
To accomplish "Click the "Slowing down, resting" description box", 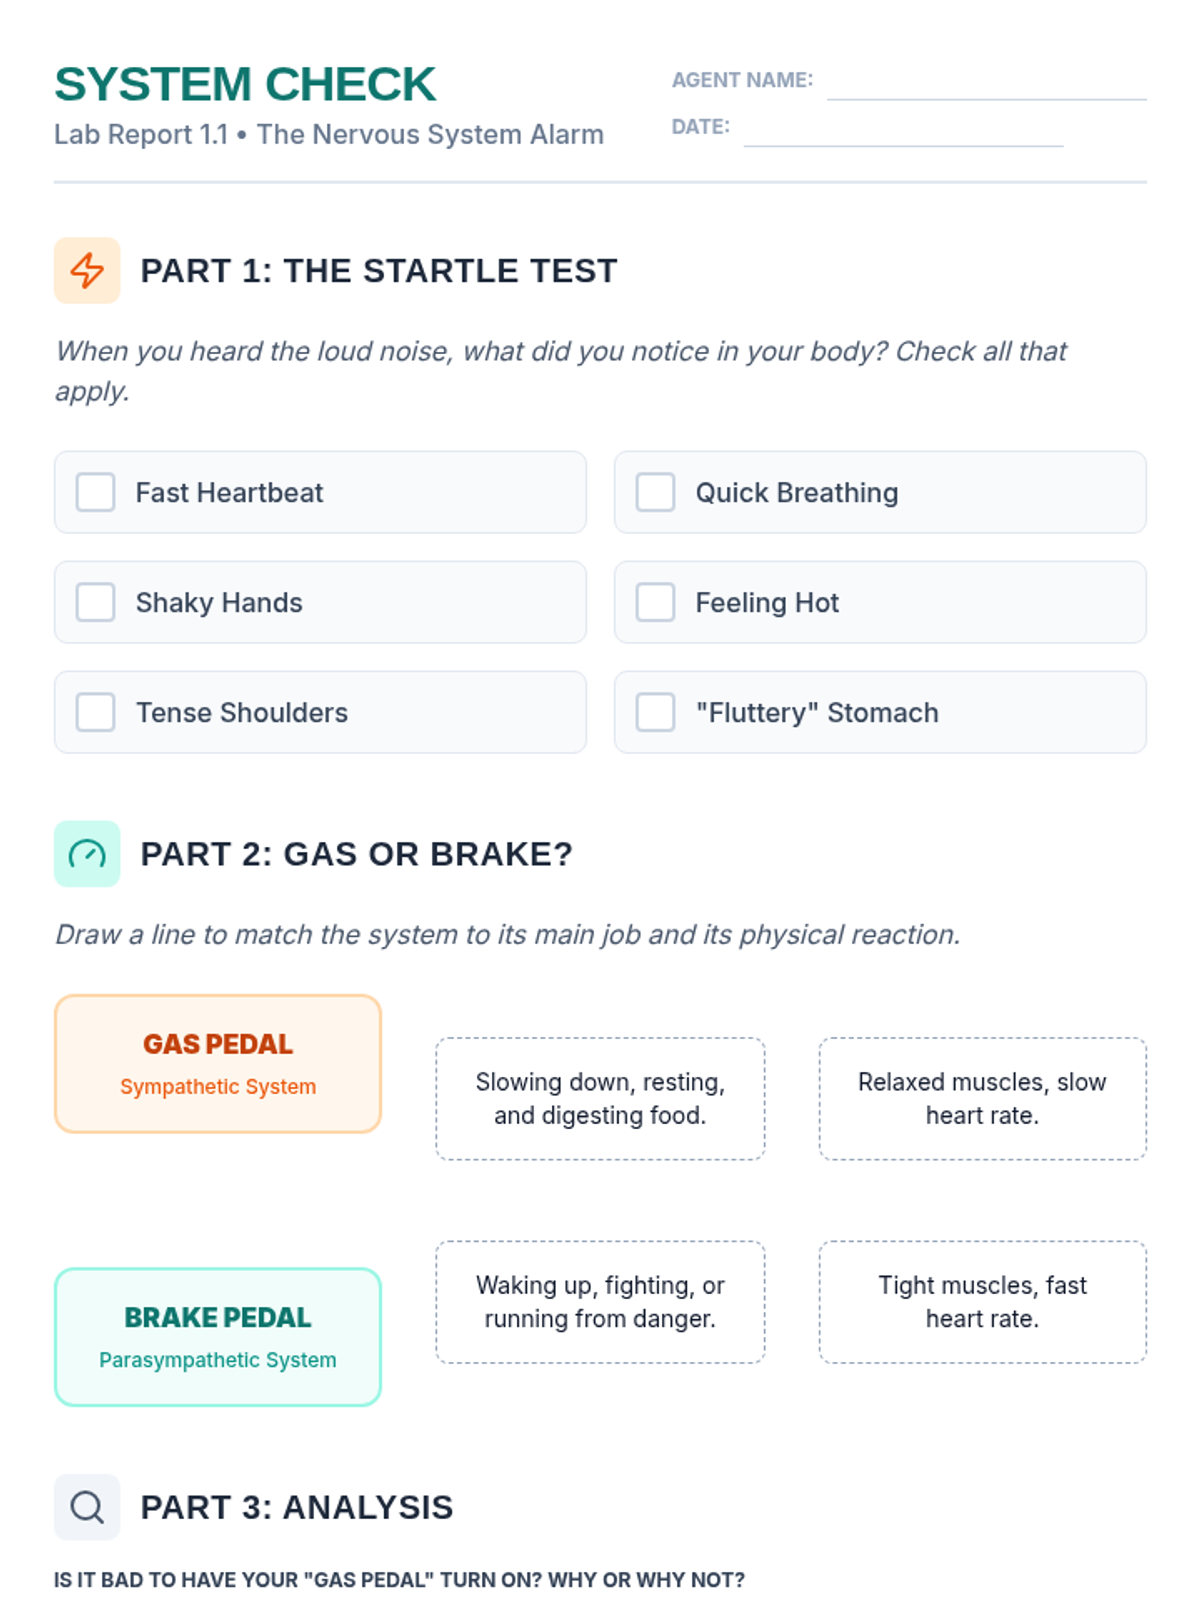I will coord(600,1098).
